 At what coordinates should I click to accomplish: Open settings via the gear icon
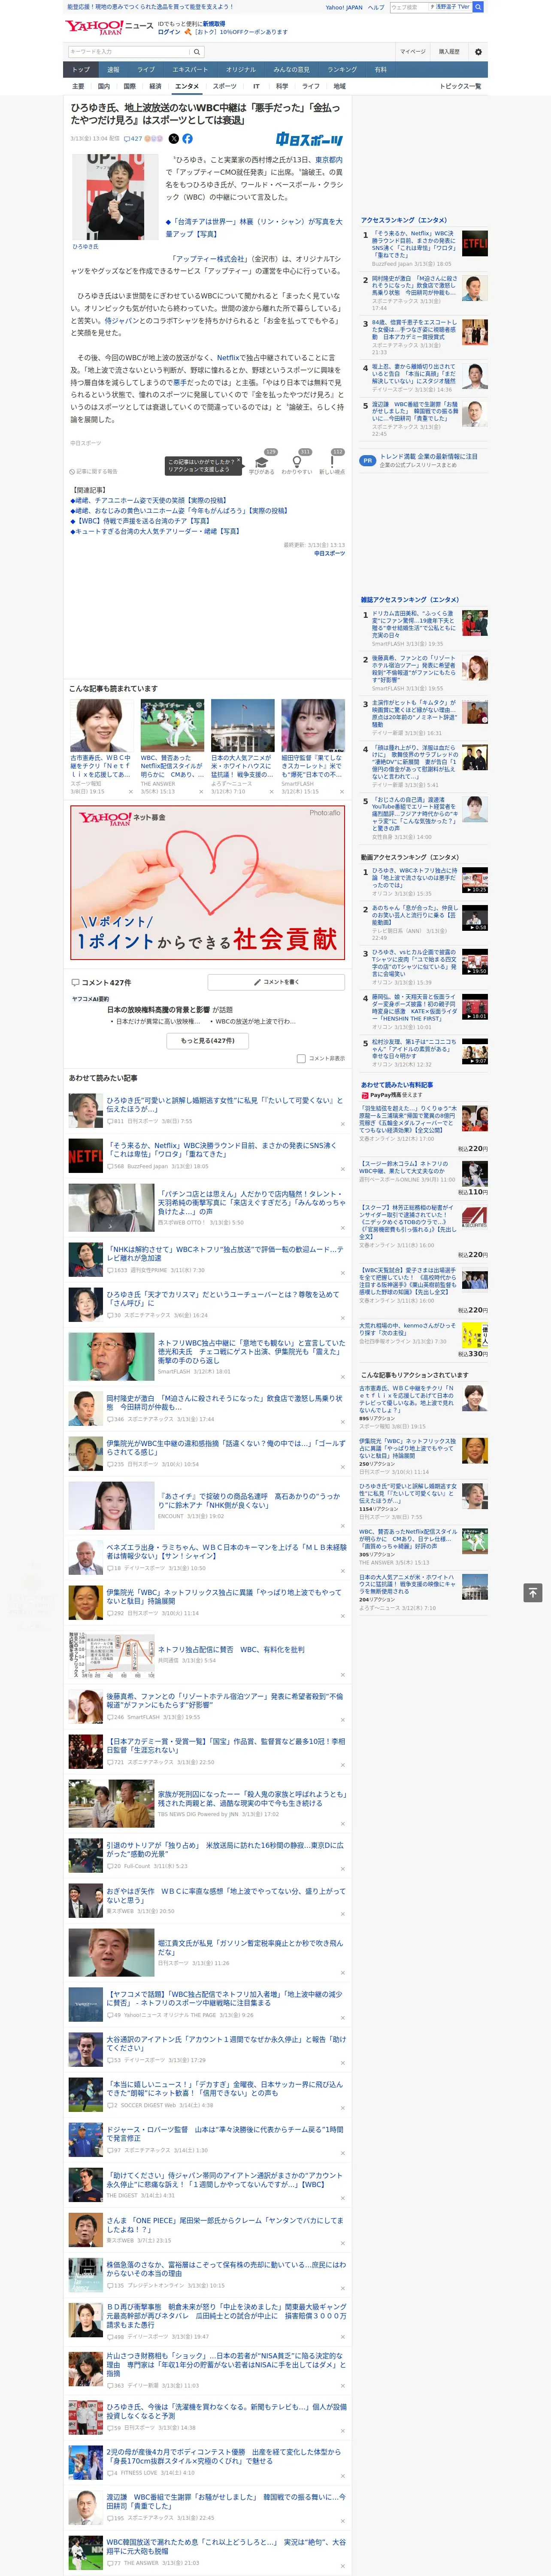click(x=478, y=51)
